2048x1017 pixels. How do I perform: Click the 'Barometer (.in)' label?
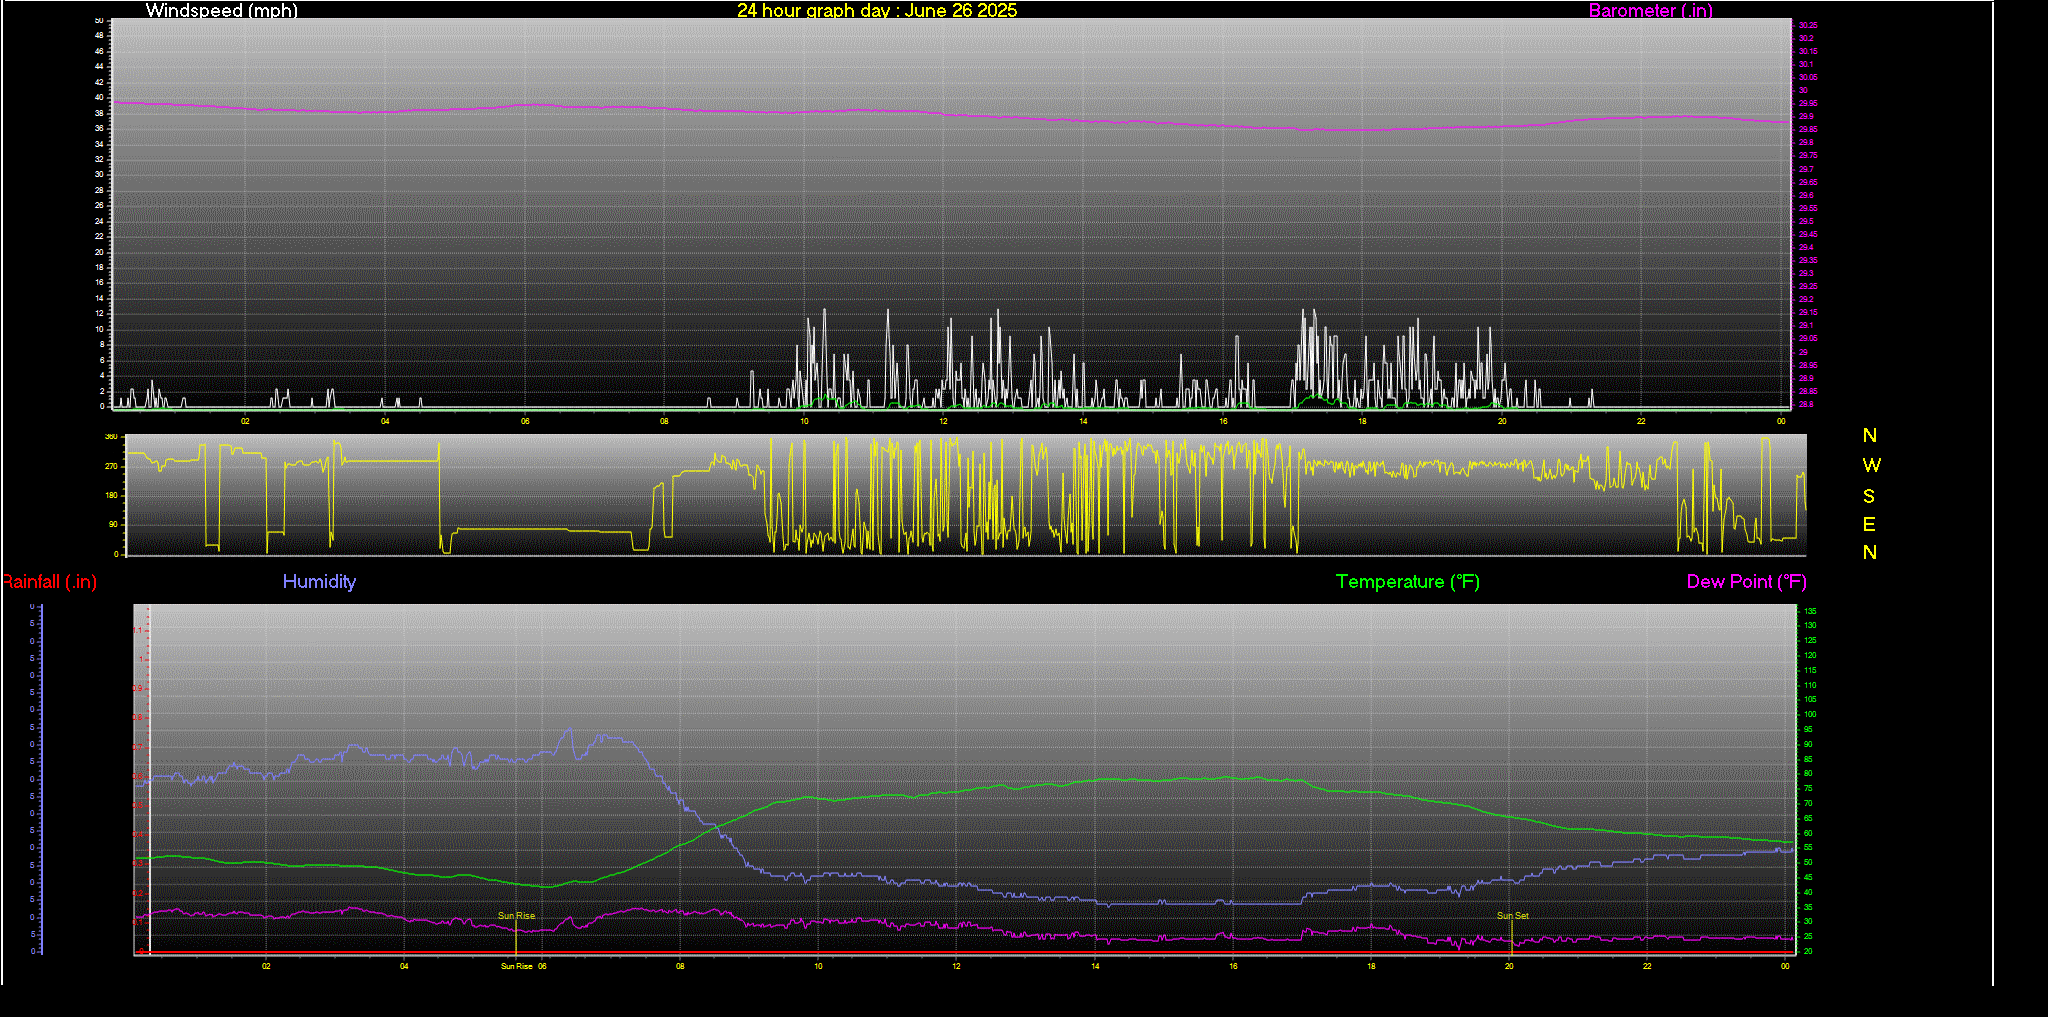click(x=1650, y=10)
